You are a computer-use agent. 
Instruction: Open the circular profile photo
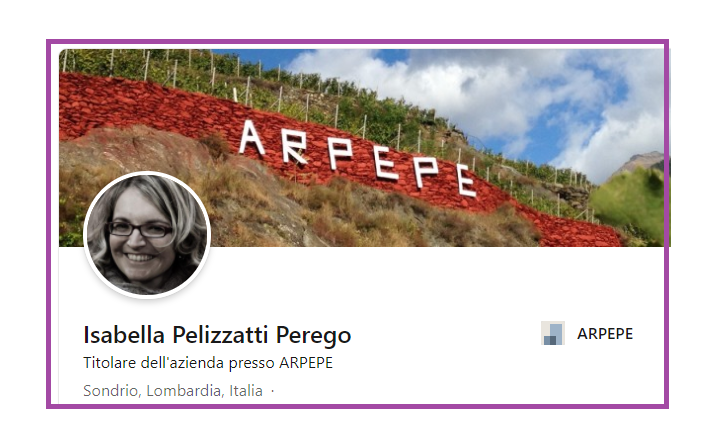pos(147,235)
